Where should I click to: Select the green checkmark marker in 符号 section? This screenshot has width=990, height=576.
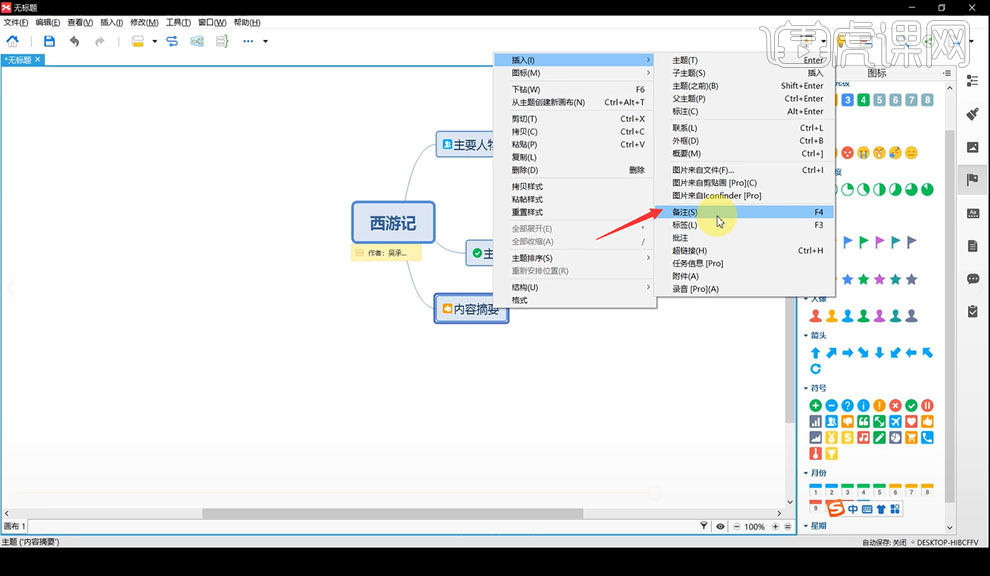[911, 405]
